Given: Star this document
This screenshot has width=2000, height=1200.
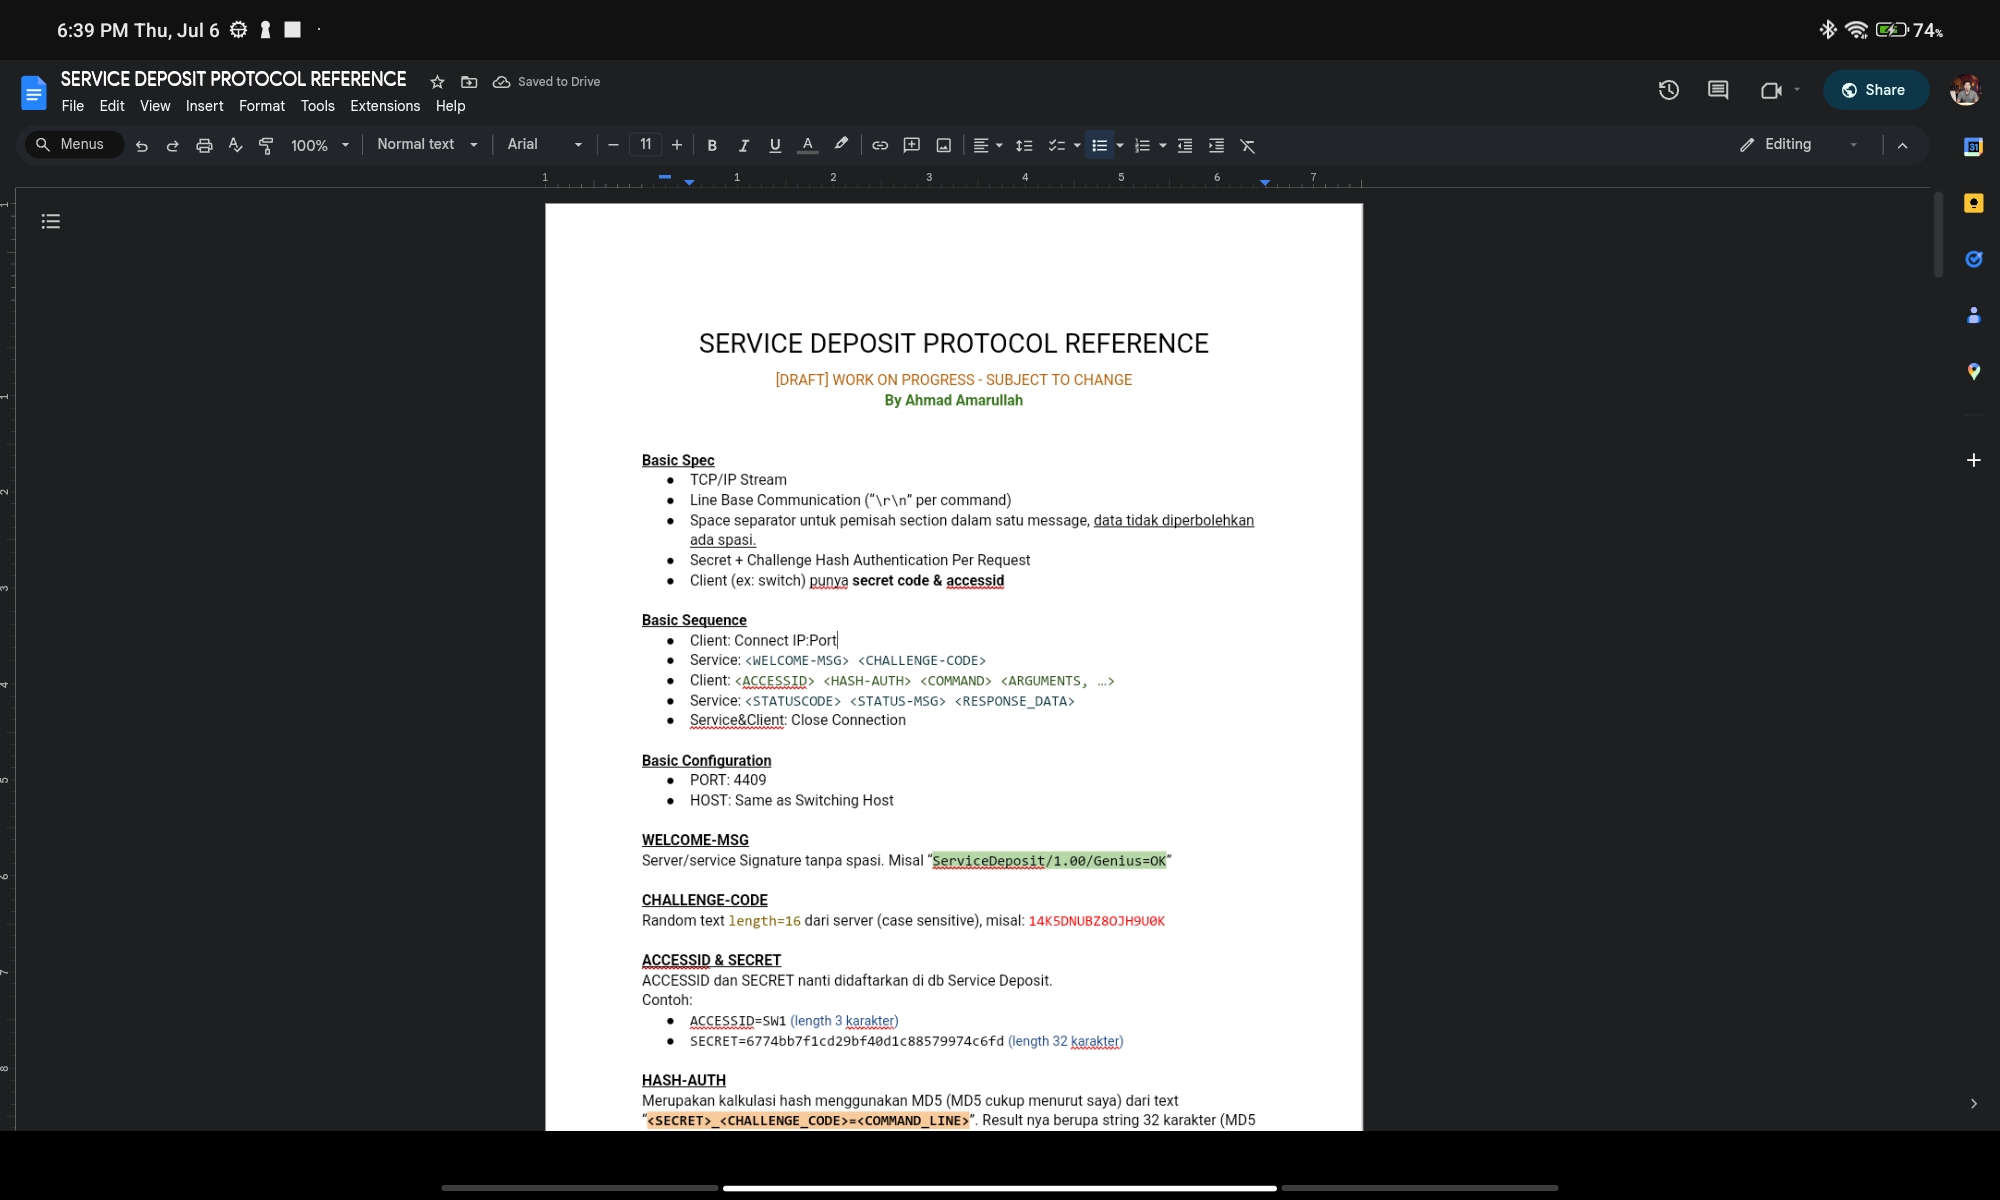Looking at the screenshot, I should coord(437,82).
